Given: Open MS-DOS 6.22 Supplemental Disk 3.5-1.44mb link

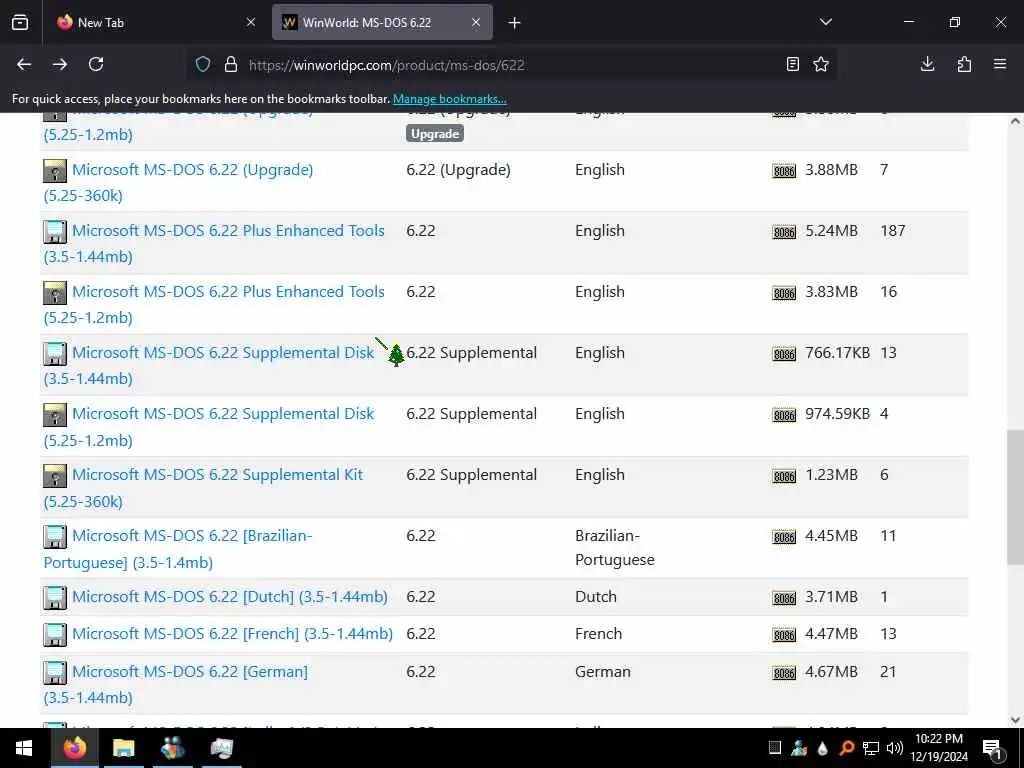Looking at the screenshot, I should click(x=223, y=353).
